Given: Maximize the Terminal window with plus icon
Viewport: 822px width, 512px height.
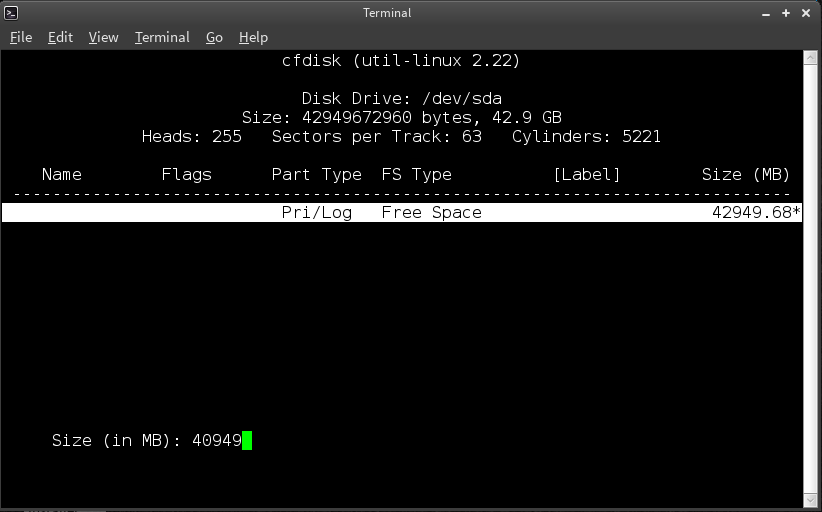Looking at the screenshot, I should 786,13.
